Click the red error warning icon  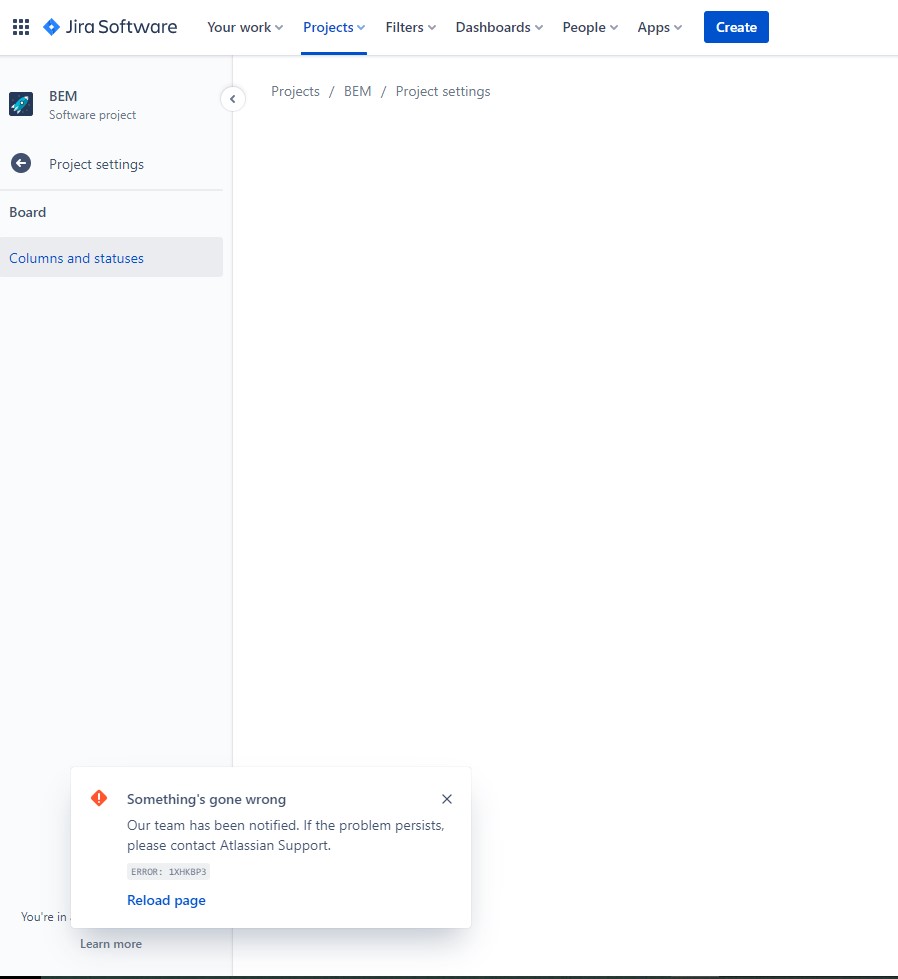pos(99,798)
